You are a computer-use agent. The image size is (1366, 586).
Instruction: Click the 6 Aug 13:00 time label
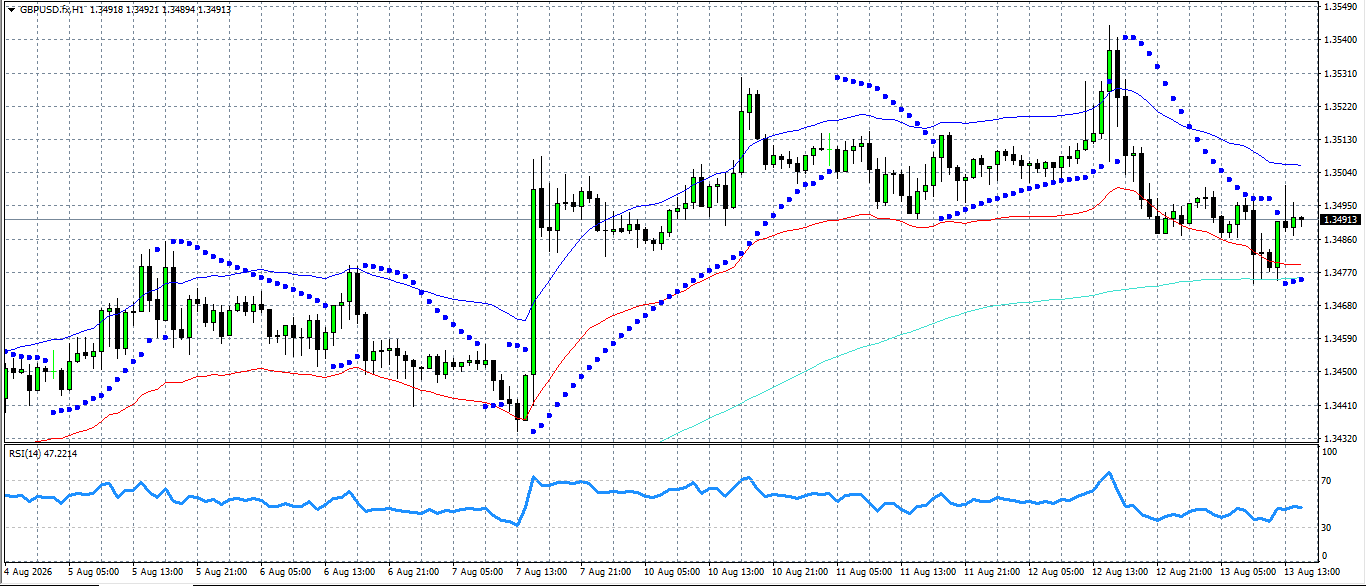349,572
